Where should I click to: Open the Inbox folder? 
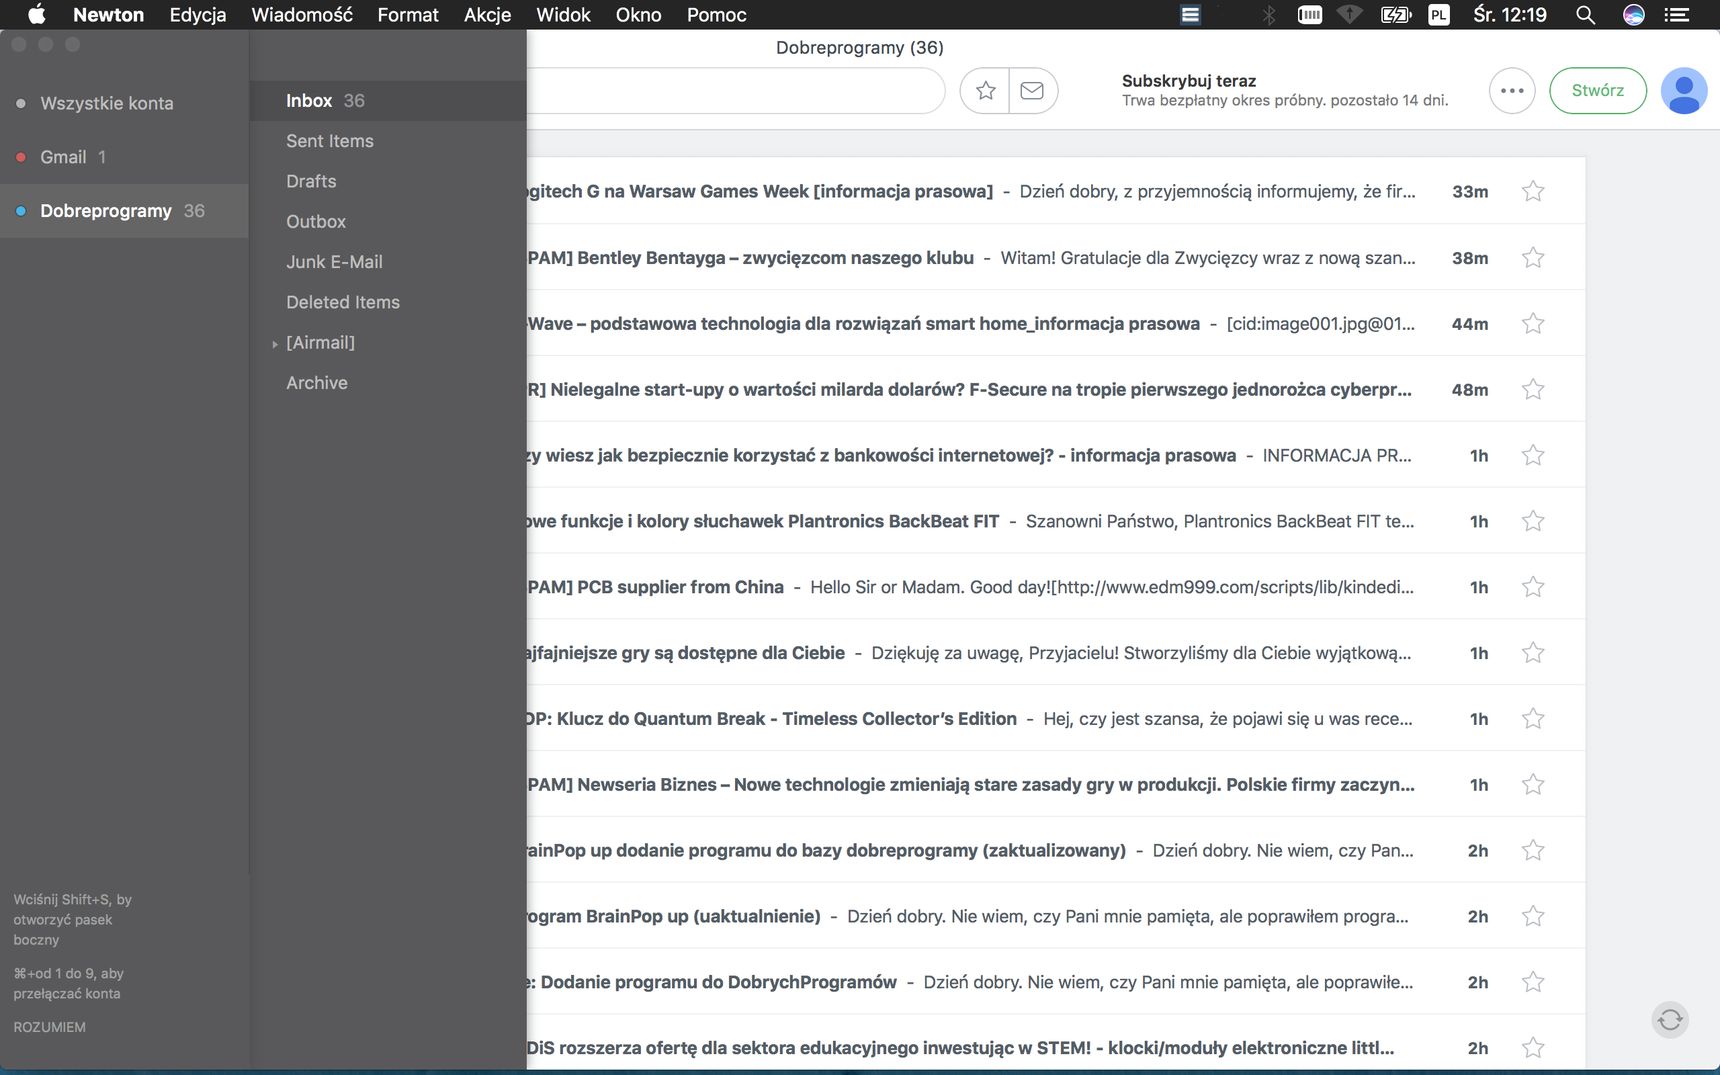(x=388, y=101)
